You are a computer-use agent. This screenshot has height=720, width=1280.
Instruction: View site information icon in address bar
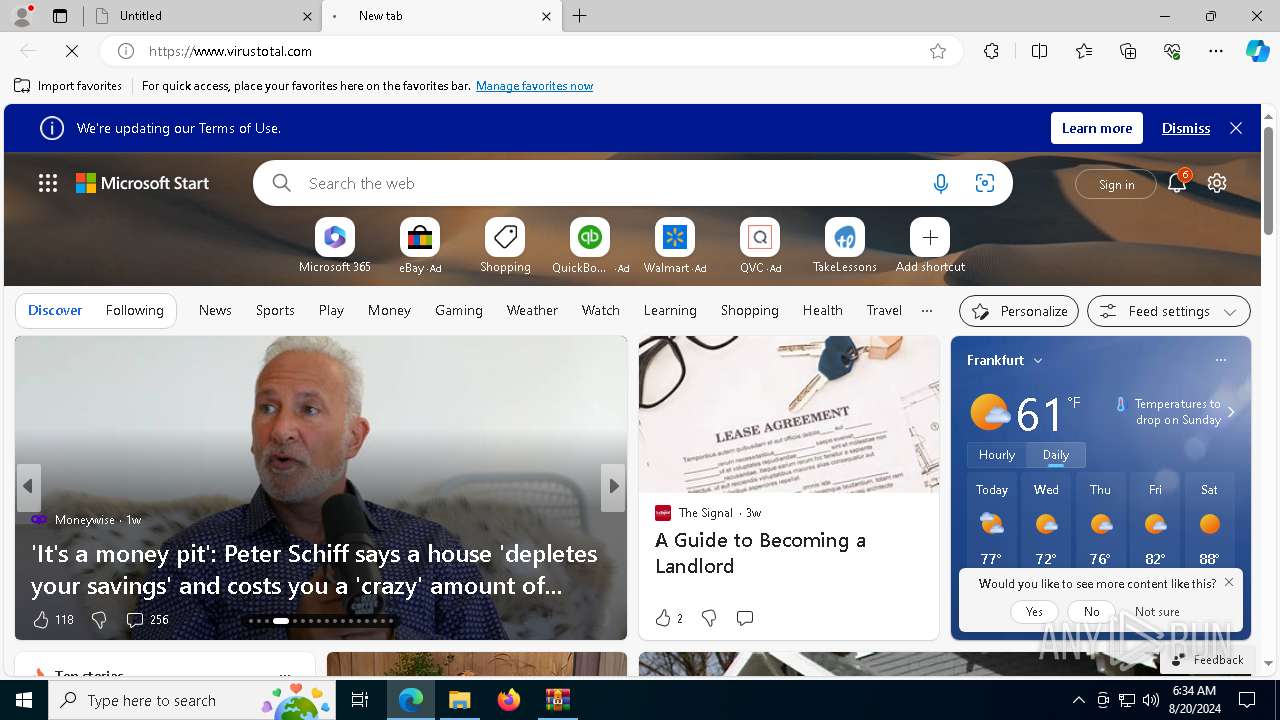pyautogui.click(x=126, y=51)
